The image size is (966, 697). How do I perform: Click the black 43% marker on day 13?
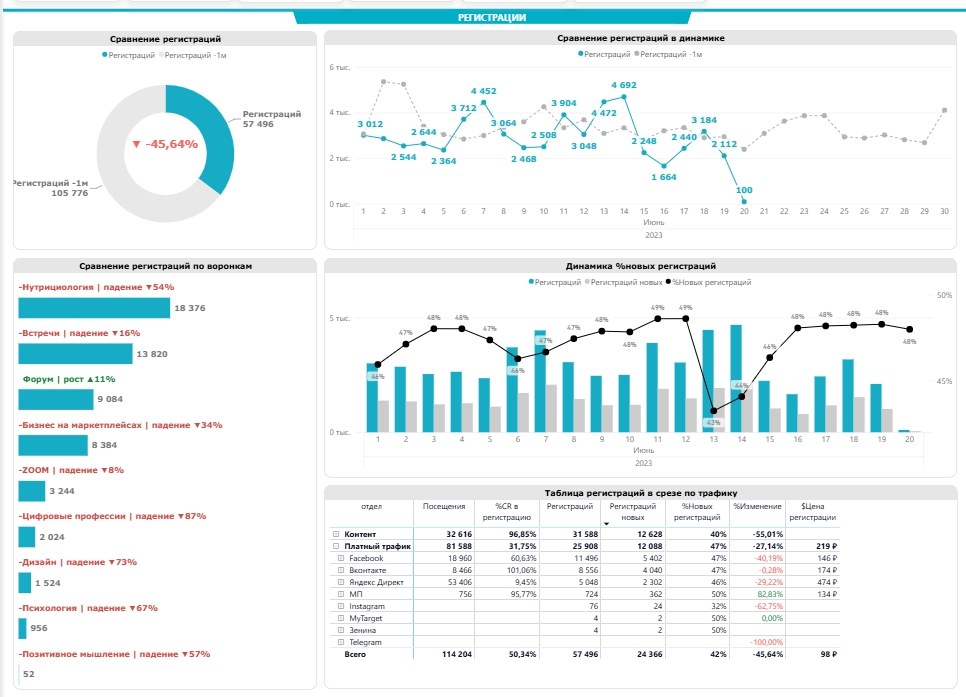(713, 410)
